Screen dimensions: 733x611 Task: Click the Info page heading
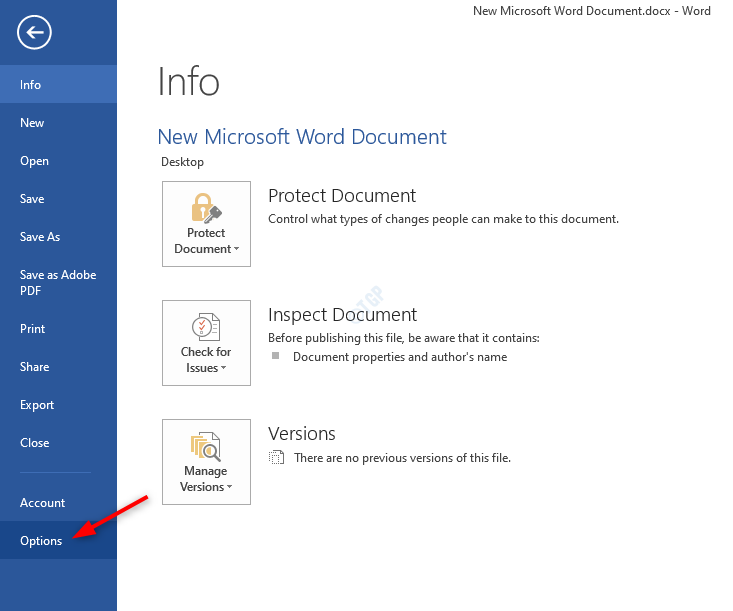coord(188,82)
